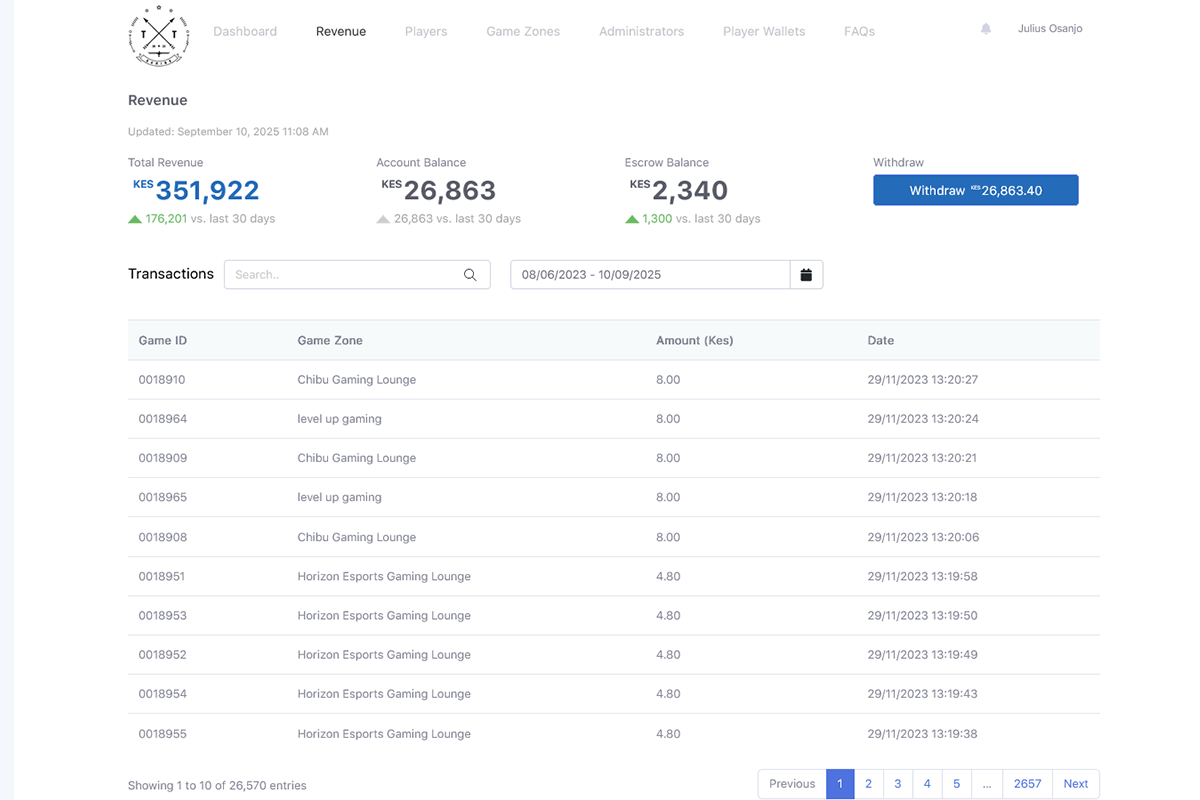Image resolution: width=1200 pixels, height=800 pixels.
Task: Open Player Wallets section
Action: (x=764, y=32)
